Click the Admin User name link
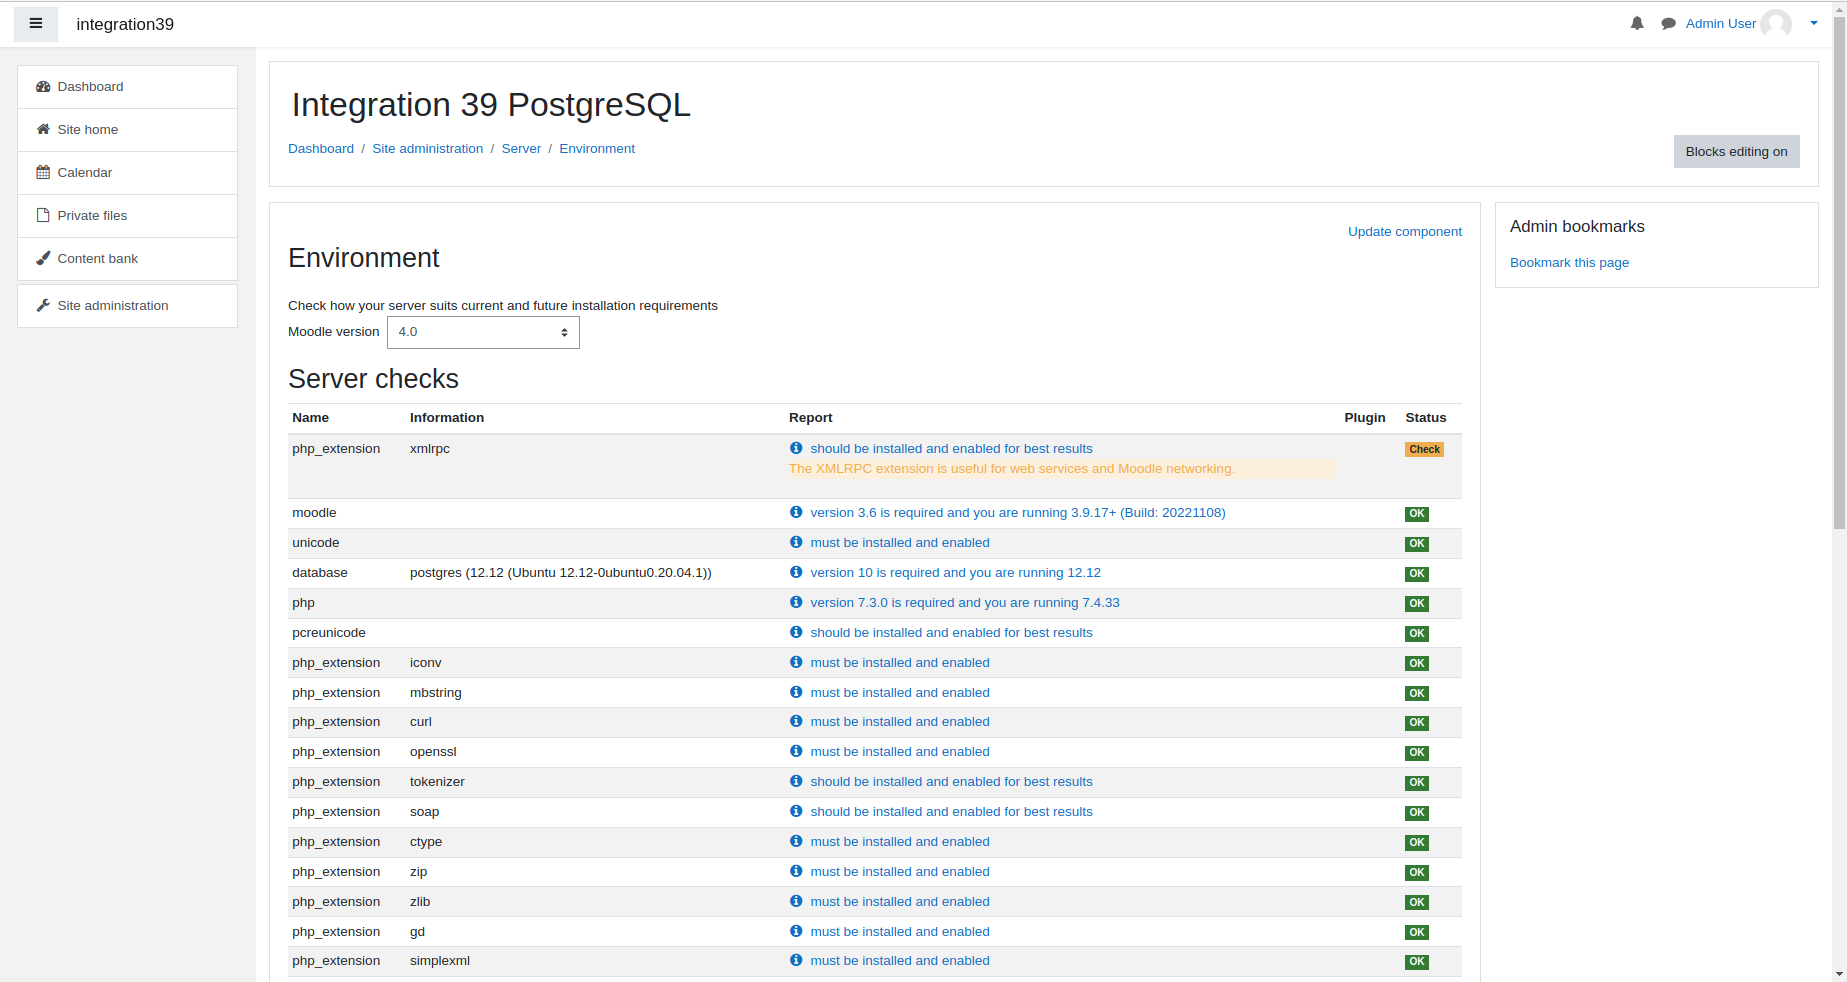1847x982 pixels. 1721,24
